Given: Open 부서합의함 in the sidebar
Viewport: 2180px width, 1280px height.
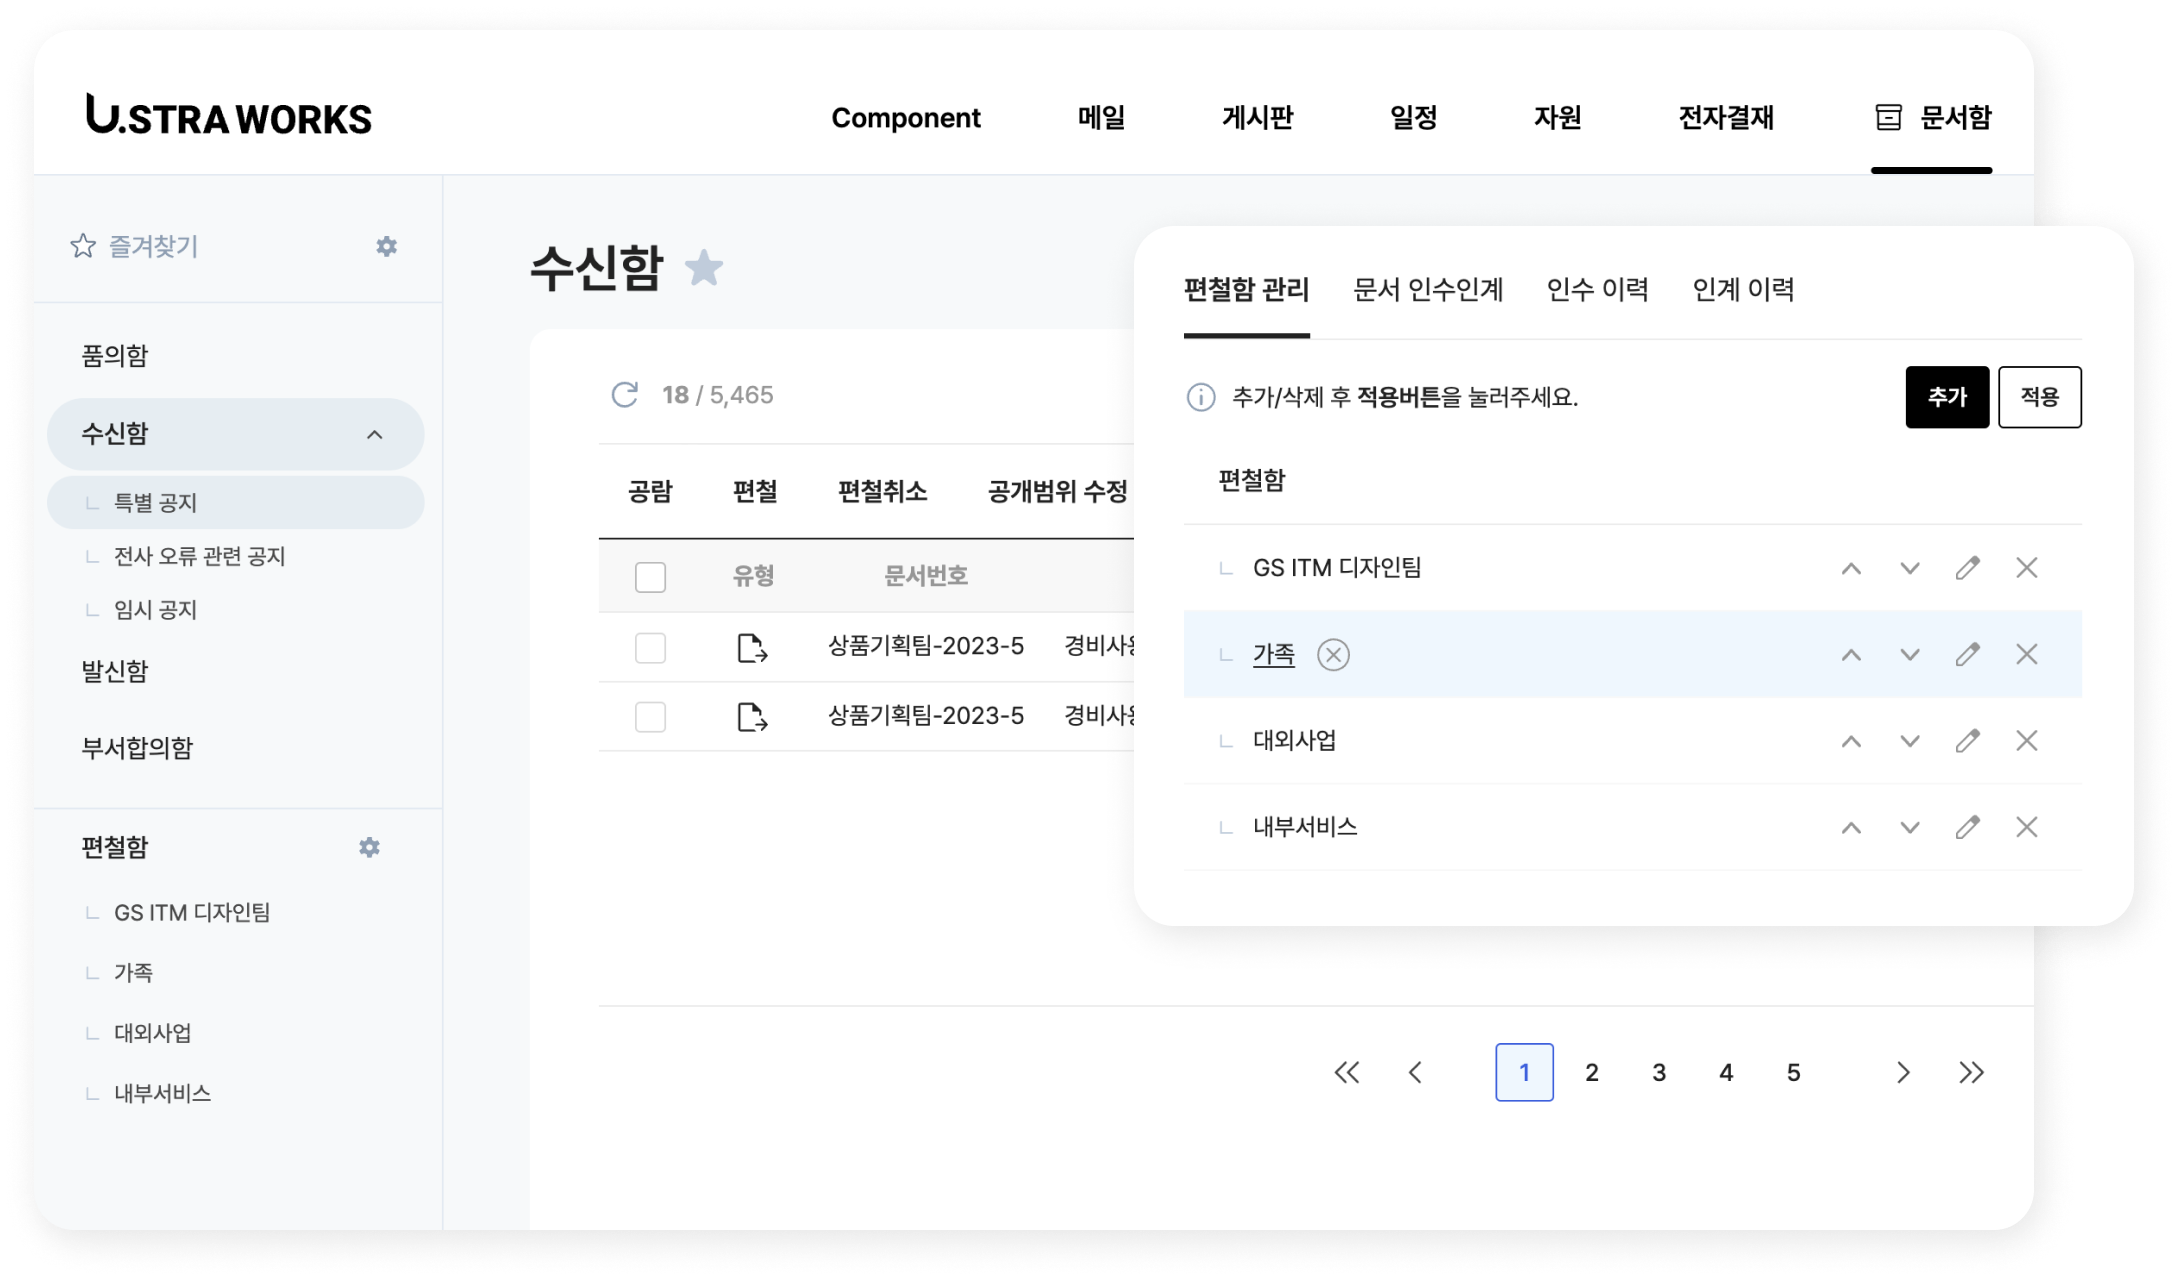Looking at the screenshot, I should pos(137,747).
